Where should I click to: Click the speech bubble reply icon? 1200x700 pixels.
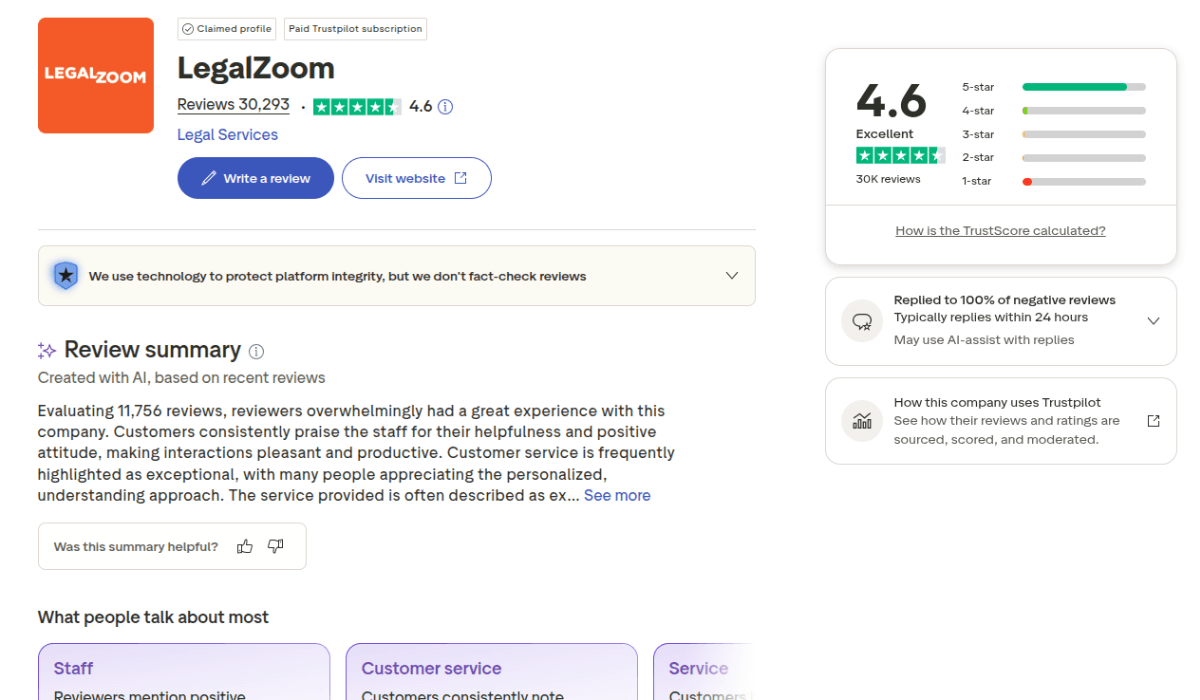862,321
